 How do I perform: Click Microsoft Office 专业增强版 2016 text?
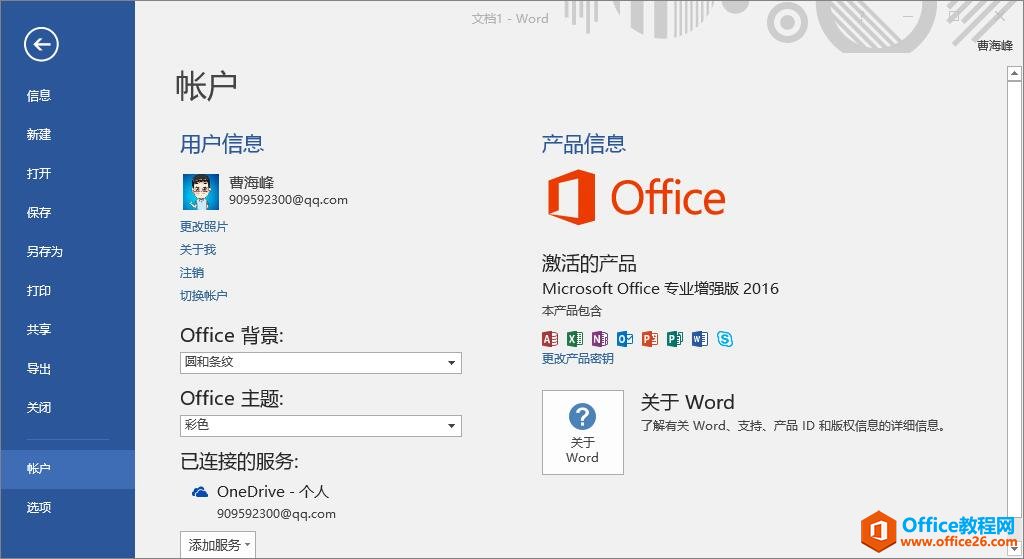[x=660, y=289]
